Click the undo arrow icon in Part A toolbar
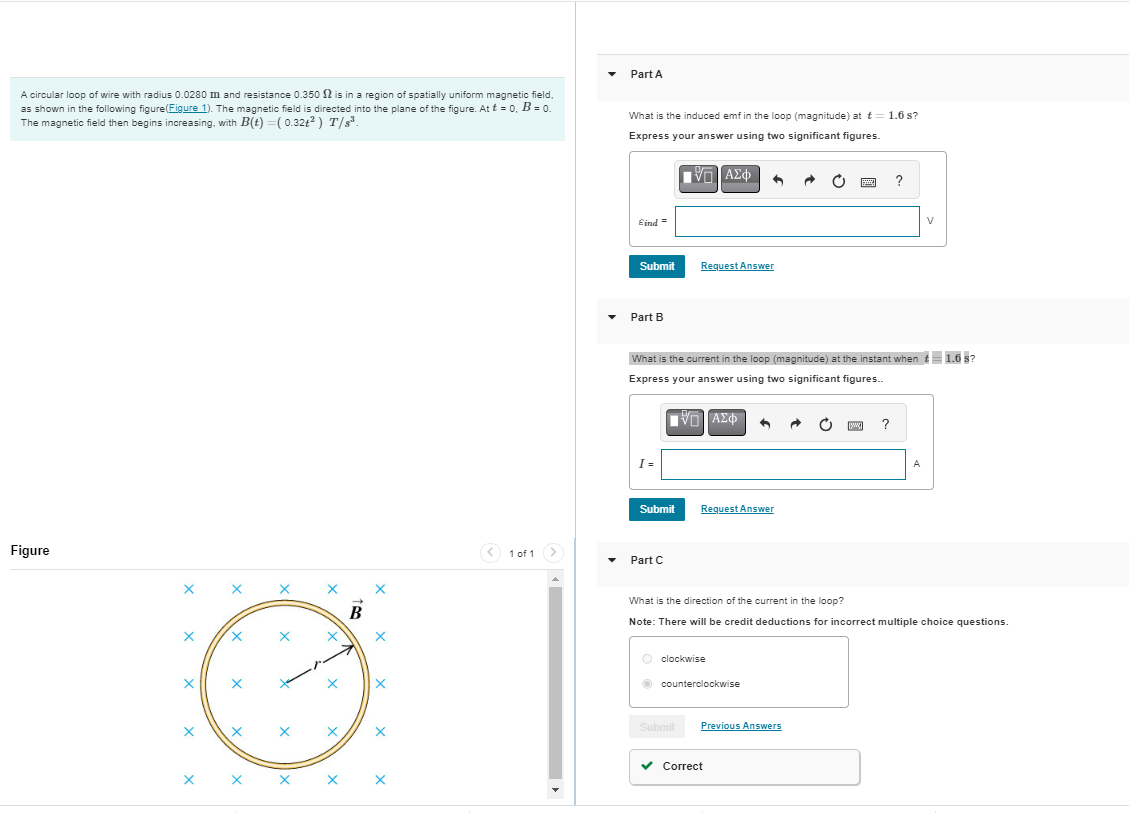 click(779, 180)
